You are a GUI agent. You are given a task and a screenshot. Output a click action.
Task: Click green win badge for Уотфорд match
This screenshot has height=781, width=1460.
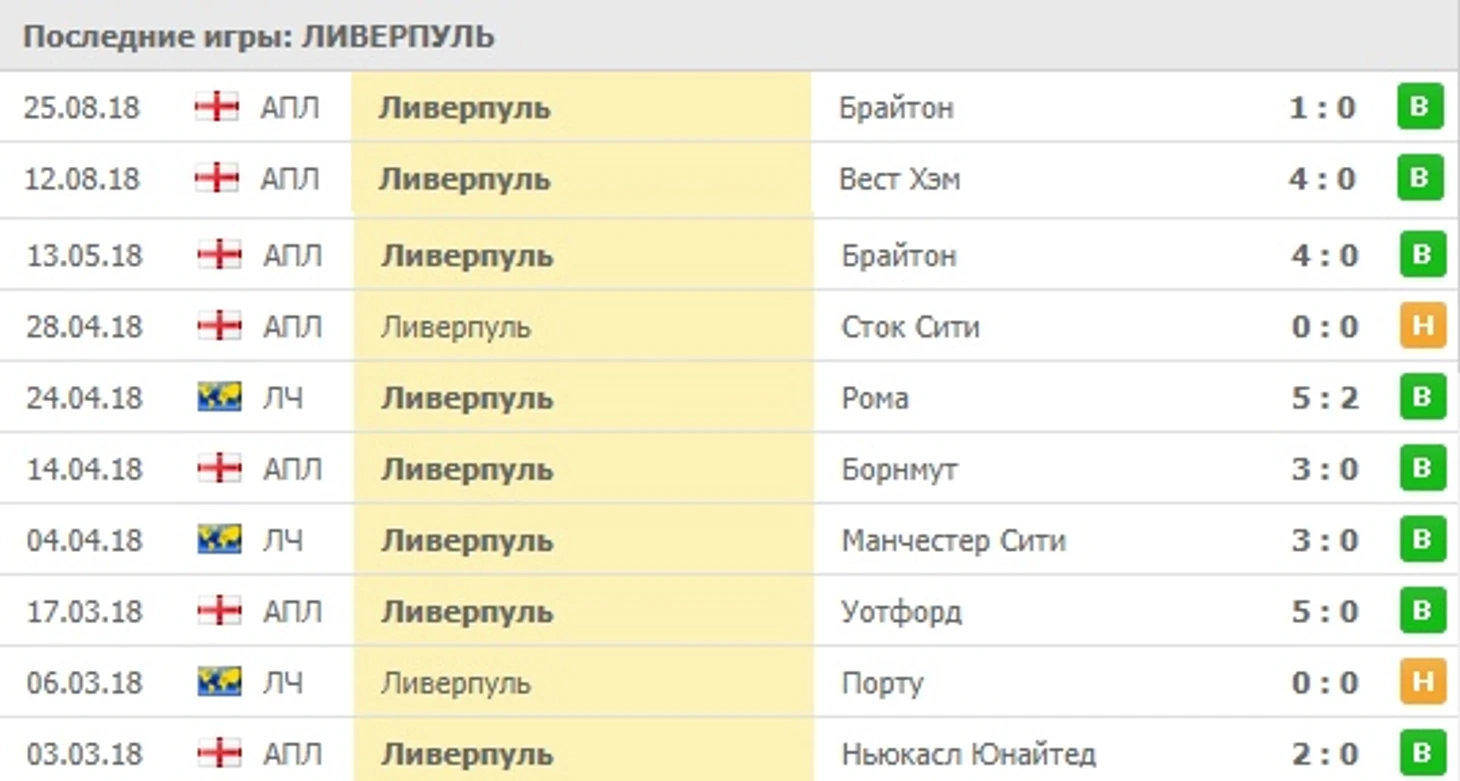[x=1423, y=610]
